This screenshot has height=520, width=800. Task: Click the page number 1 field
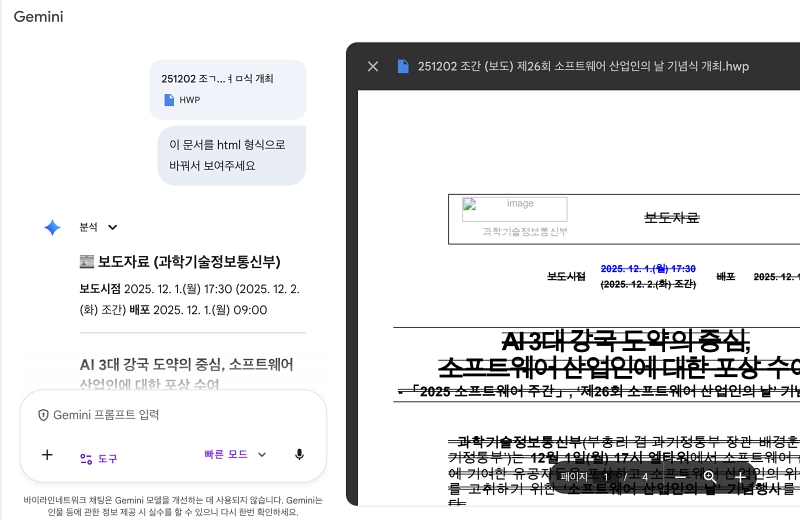(x=606, y=477)
